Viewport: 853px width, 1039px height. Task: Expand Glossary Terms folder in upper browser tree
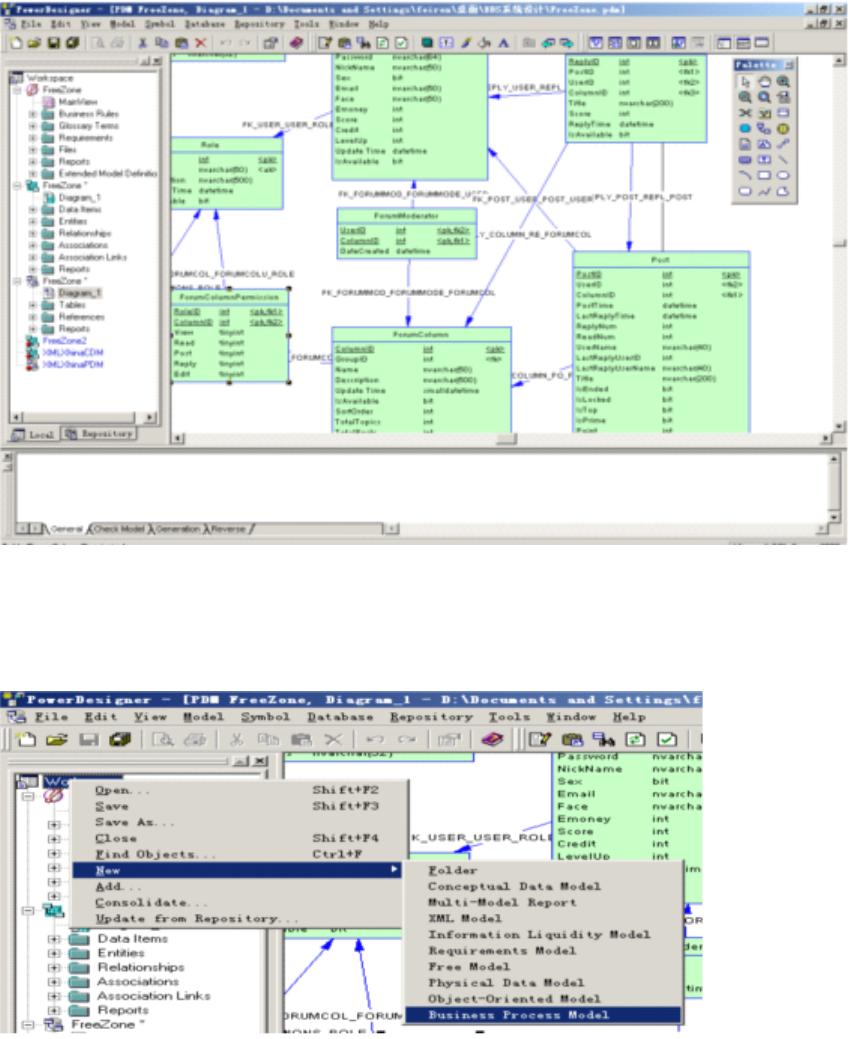coord(32,126)
